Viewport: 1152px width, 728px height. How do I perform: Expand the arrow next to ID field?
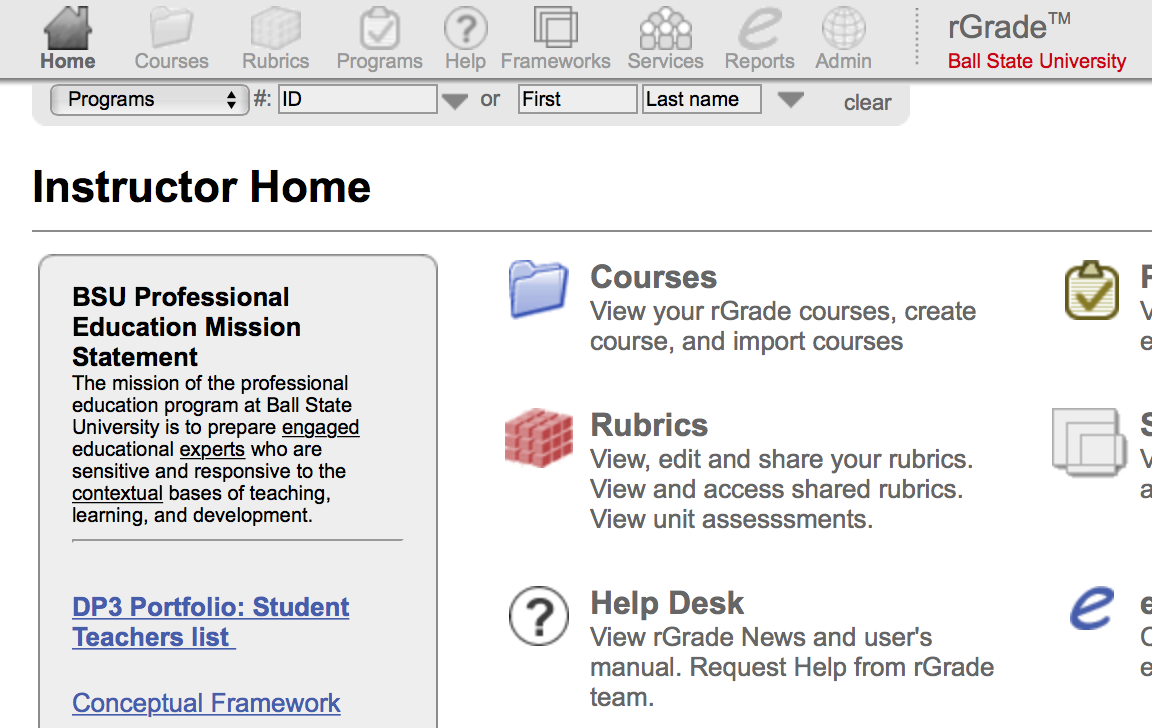pos(455,101)
